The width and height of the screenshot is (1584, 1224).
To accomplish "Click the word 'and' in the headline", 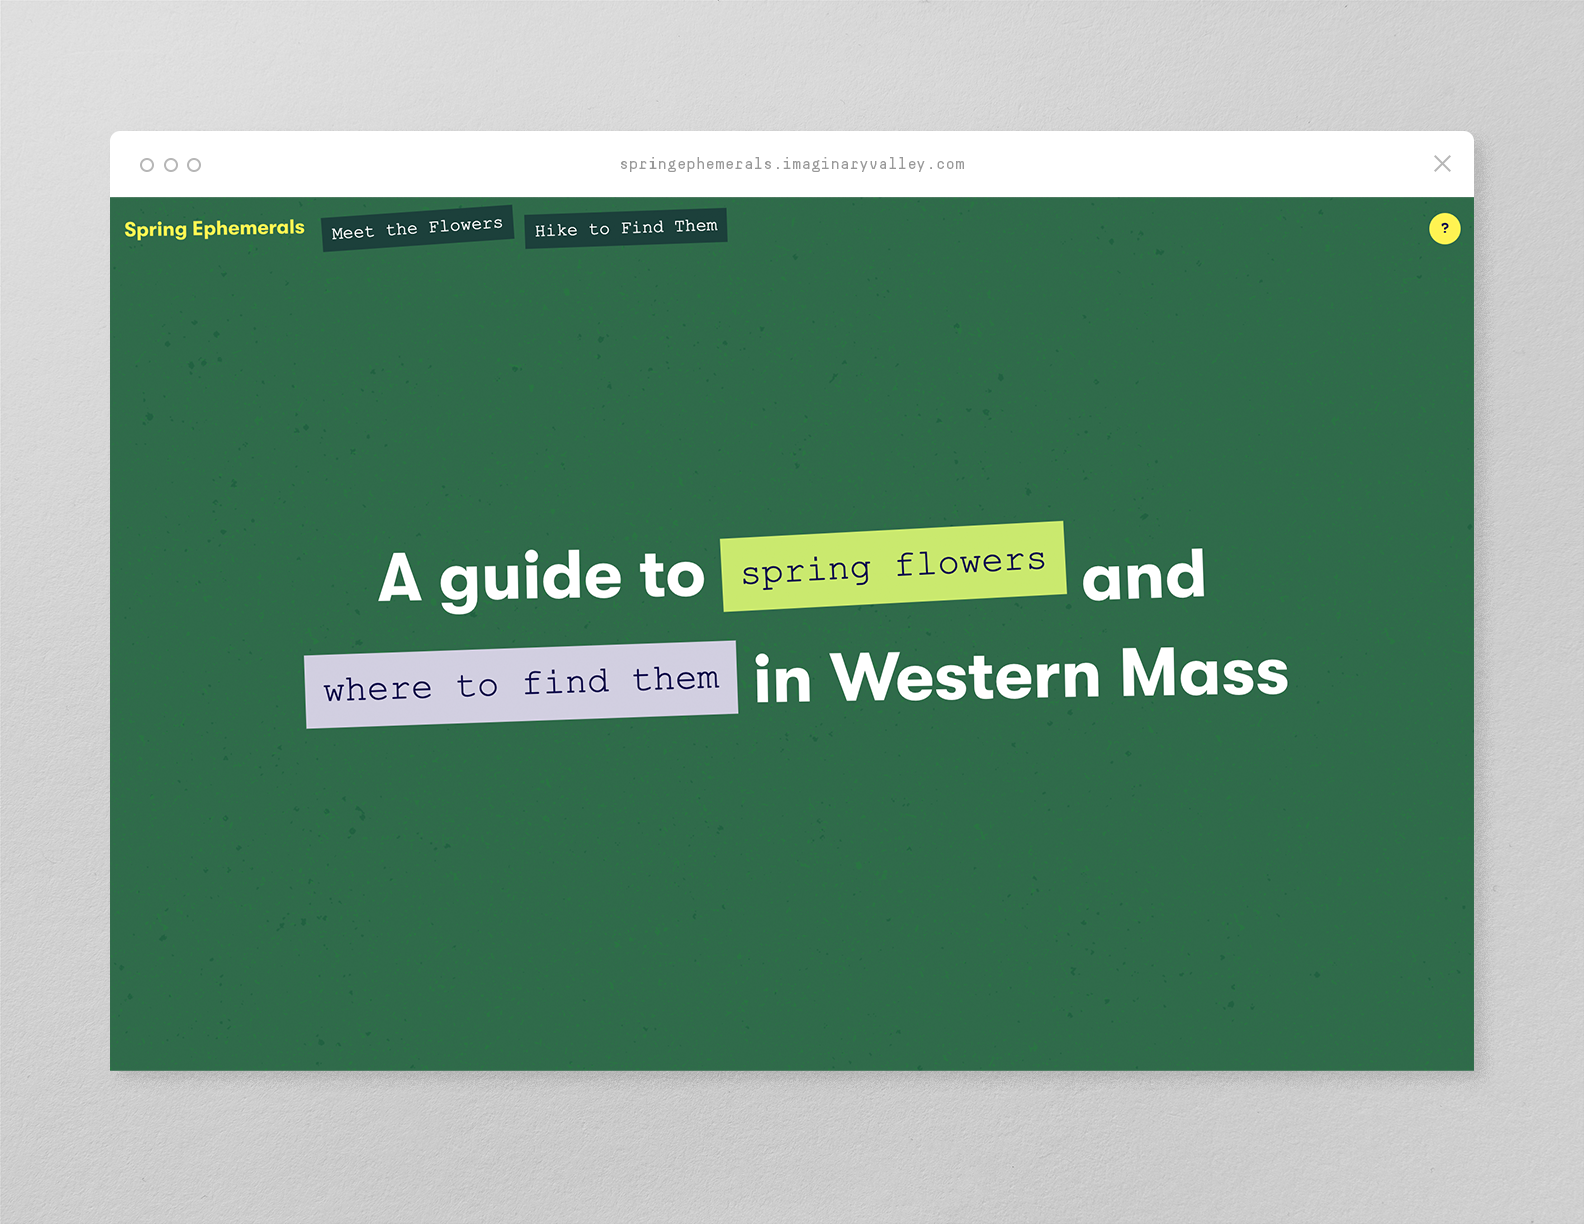I will (x=1143, y=577).
